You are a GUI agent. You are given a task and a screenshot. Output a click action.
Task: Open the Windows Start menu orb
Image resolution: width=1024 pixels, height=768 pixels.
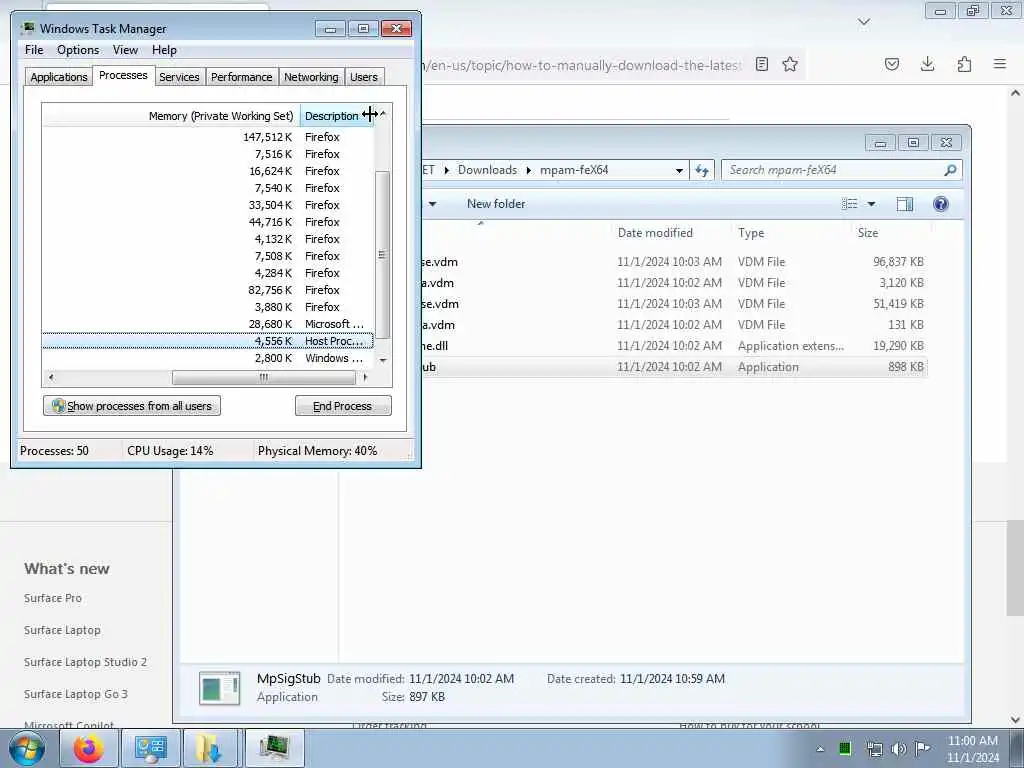coord(27,748)
